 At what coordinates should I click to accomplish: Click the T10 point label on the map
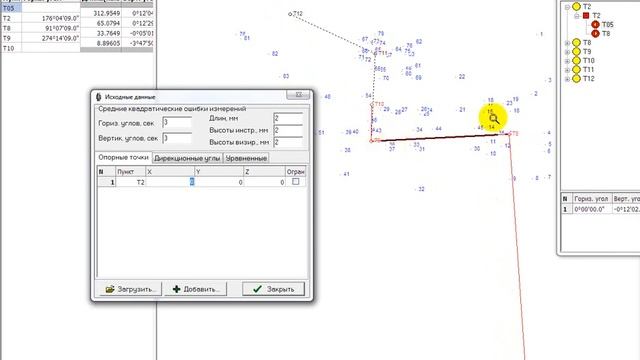point(379,104)
